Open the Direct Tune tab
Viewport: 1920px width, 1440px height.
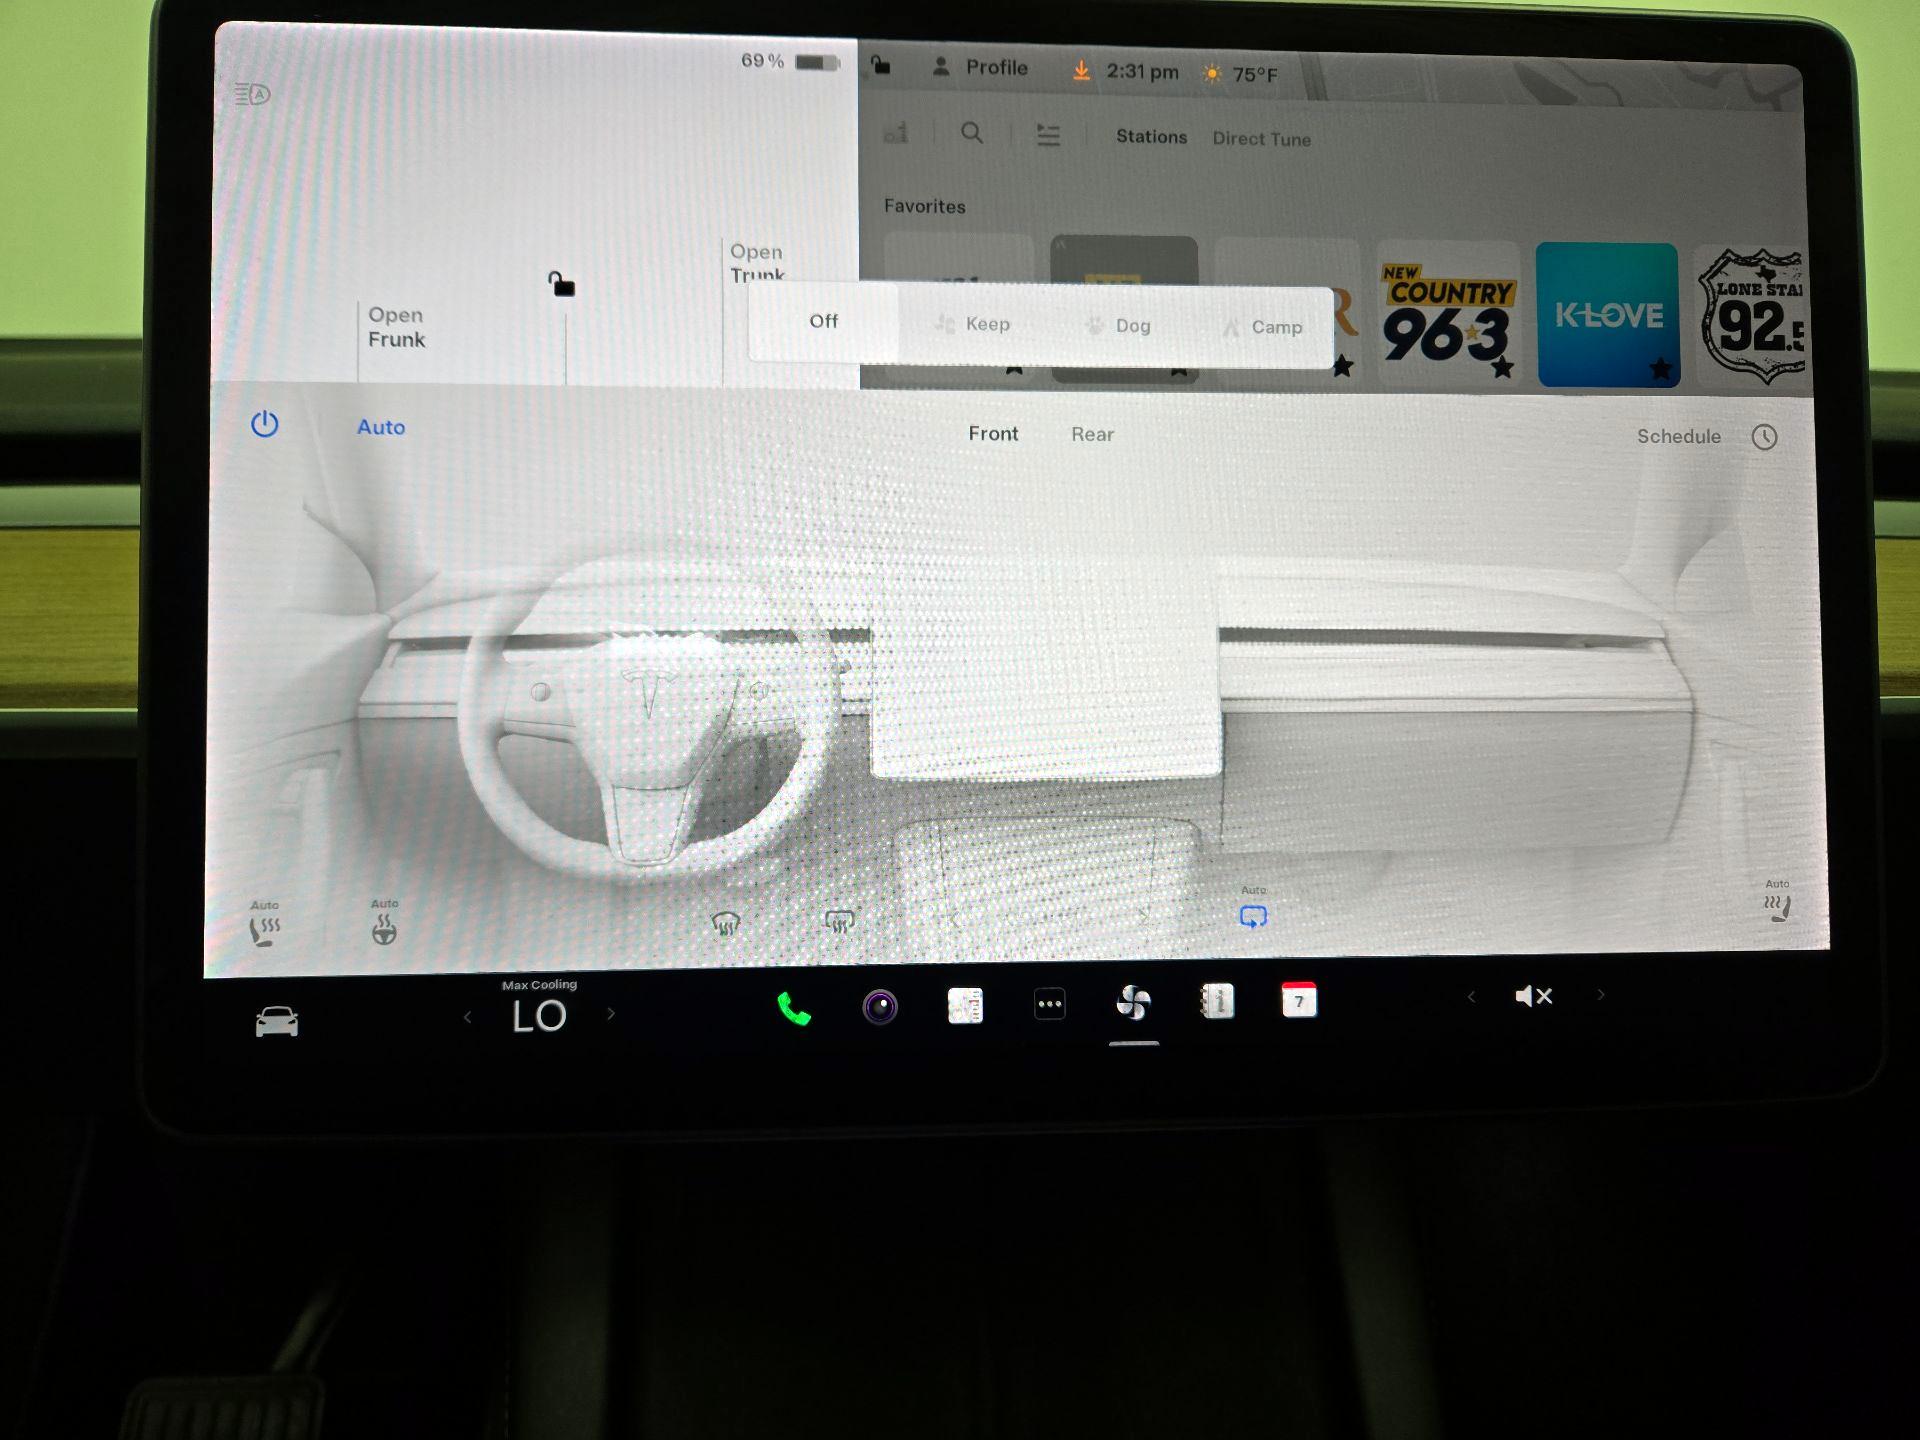click(1260, 138)
